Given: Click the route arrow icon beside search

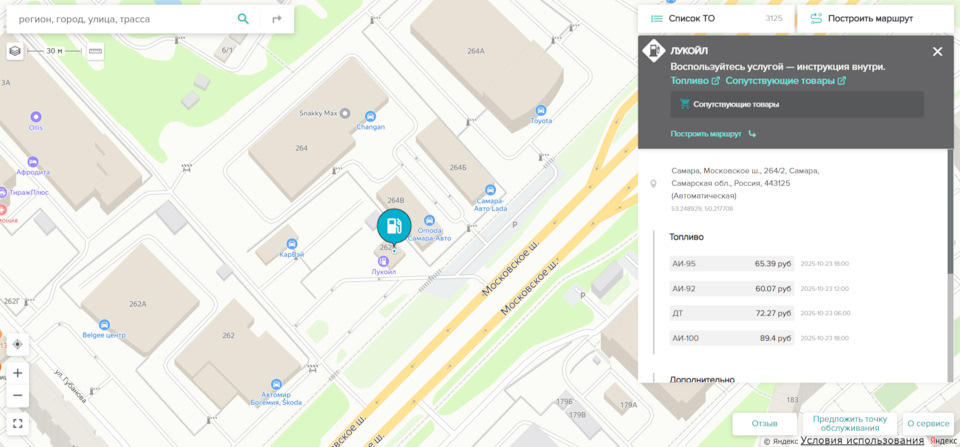Looking at the screenshot, I should (x=277, y=19).
